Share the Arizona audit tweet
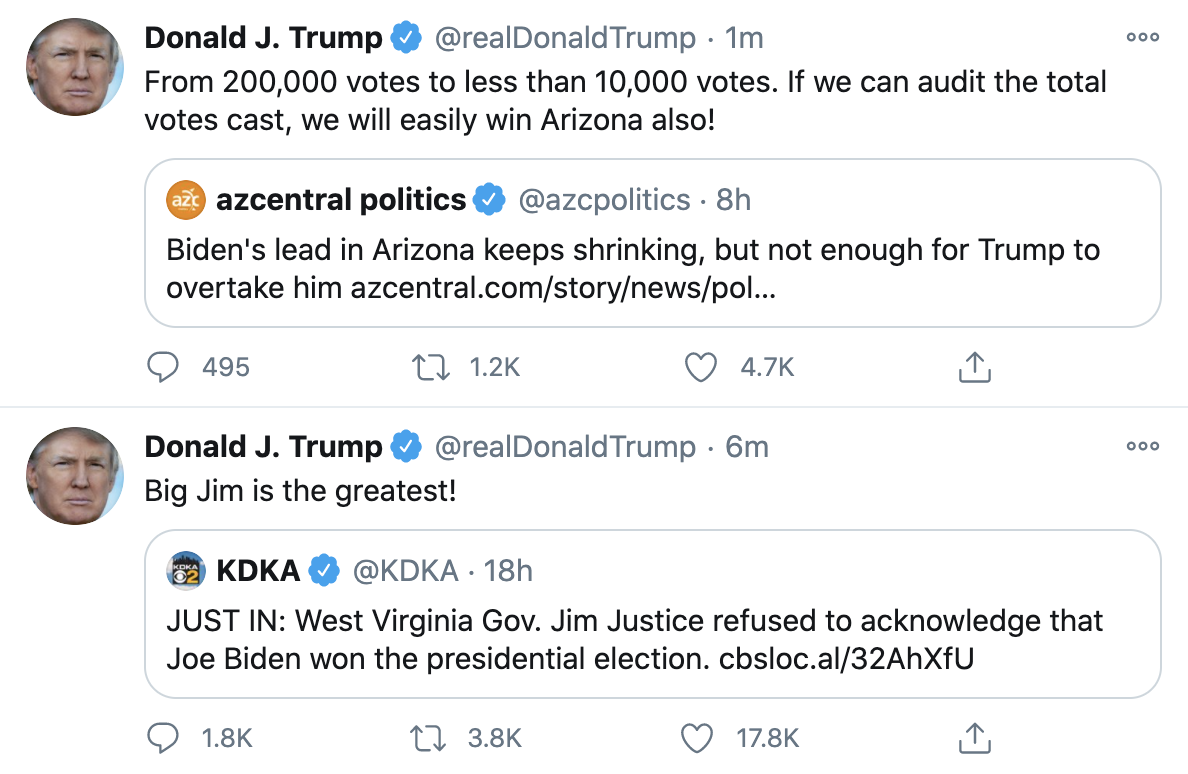Screen dimensions: 1188x774 click(974, 367)
